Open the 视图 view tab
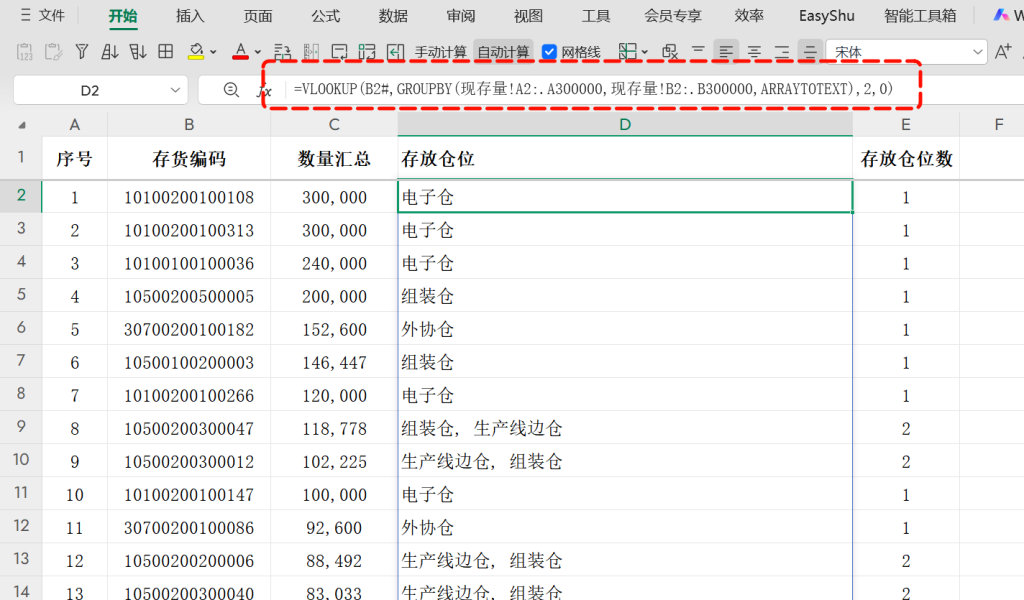This screenshot has width=1024, height=600. click(x=528, y=16)
